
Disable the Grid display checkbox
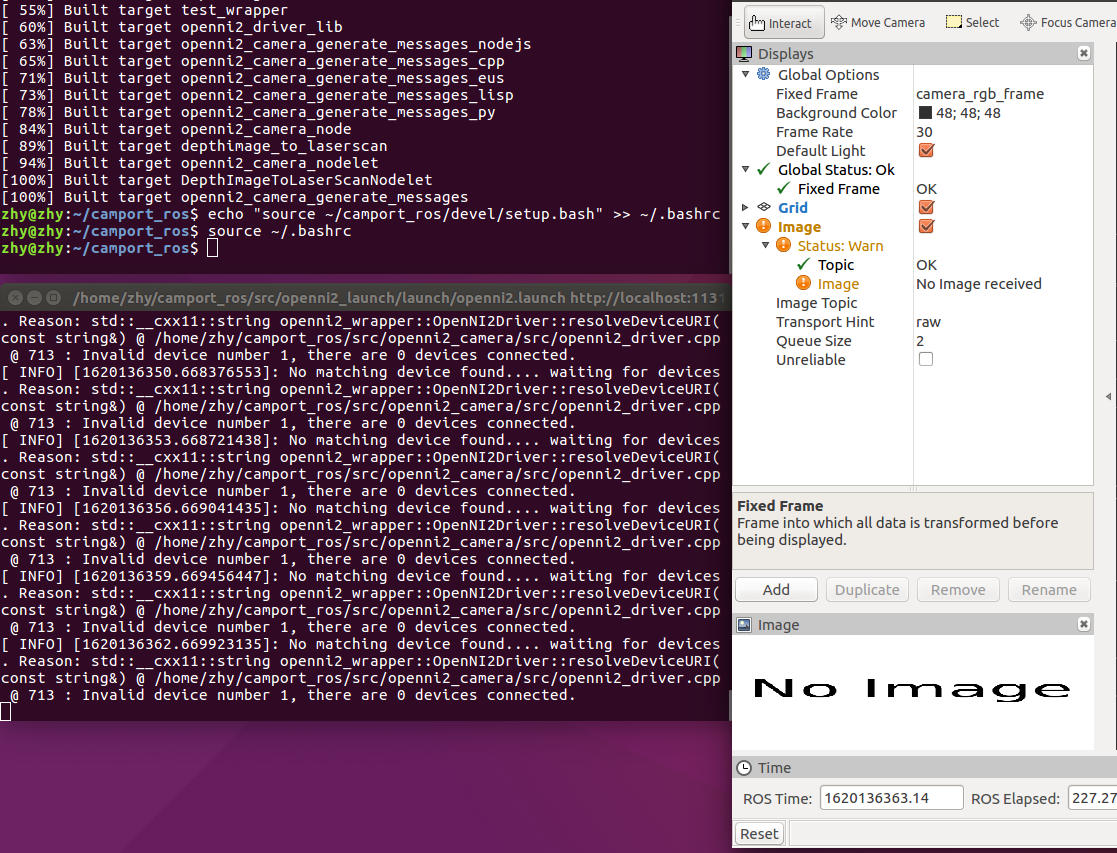pos(926,207)
